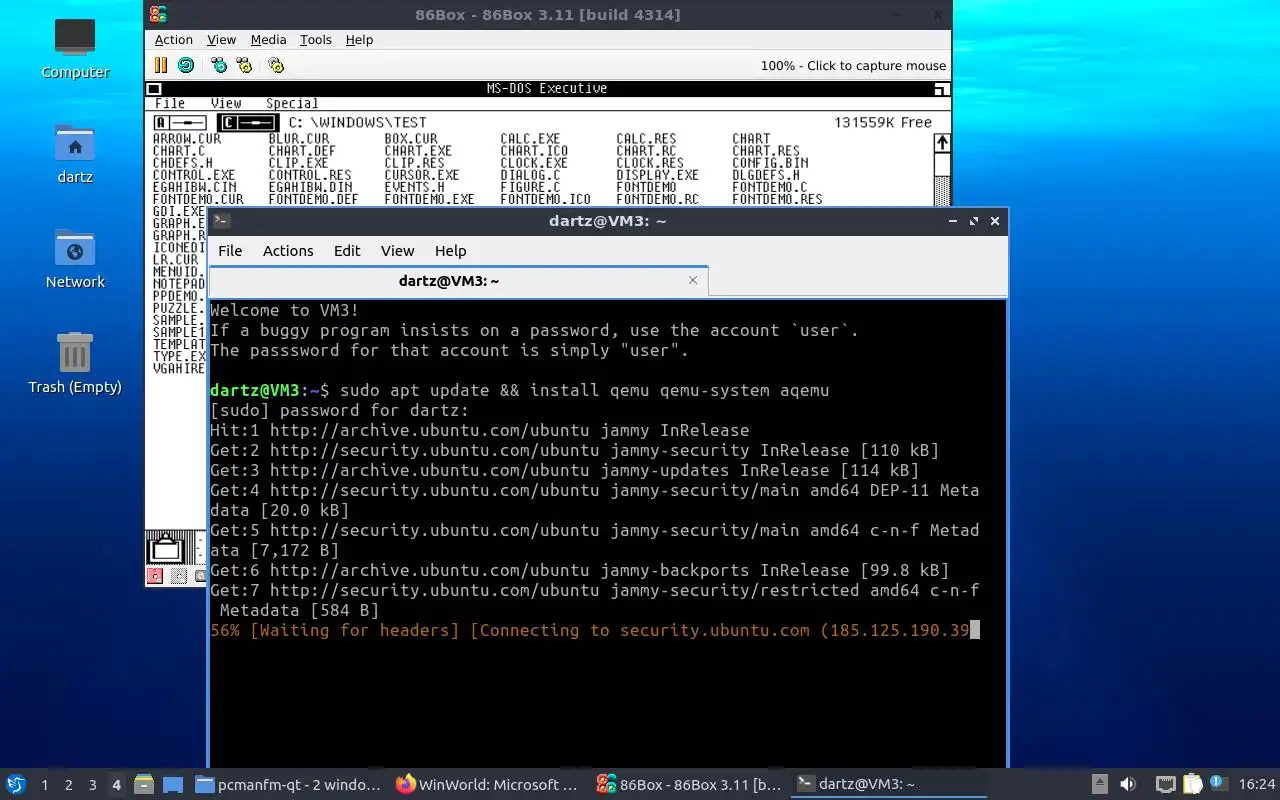Click the first Ctrl+Alt+Del icon in 86Box
1280x800 pixels.
pos(219,65)
